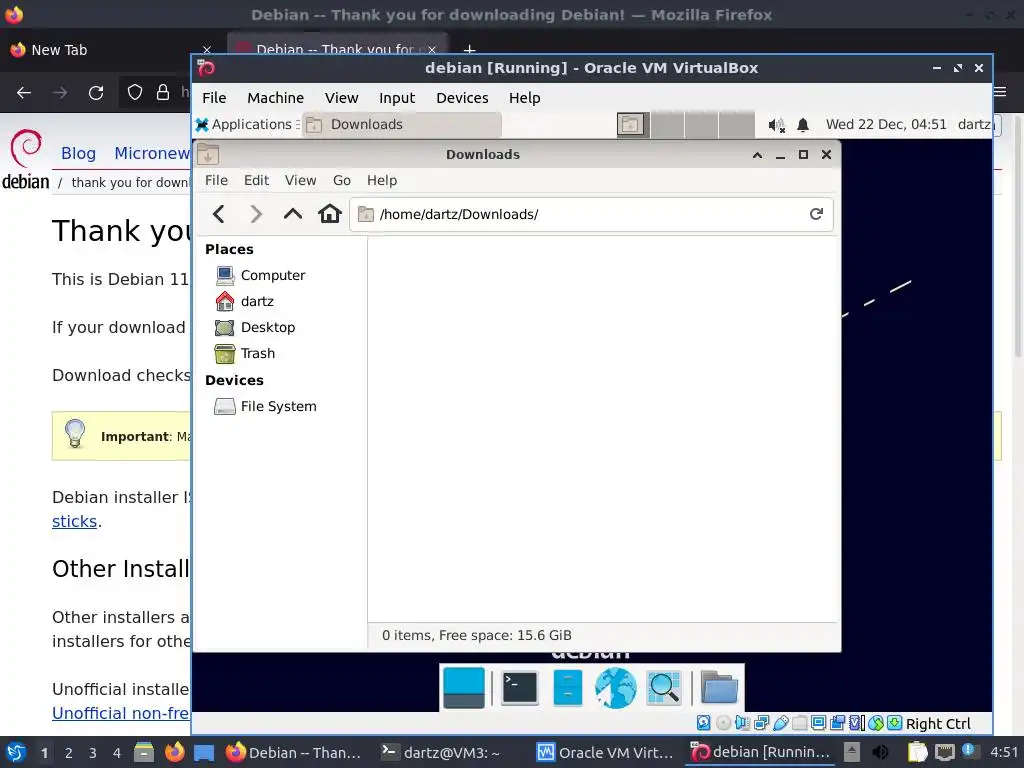Switch to host workspace 2 on the taskbar

[69, 753]
